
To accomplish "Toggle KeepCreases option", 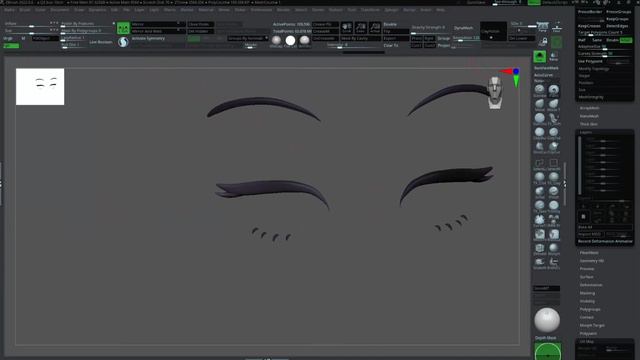I will click(589, 26).
